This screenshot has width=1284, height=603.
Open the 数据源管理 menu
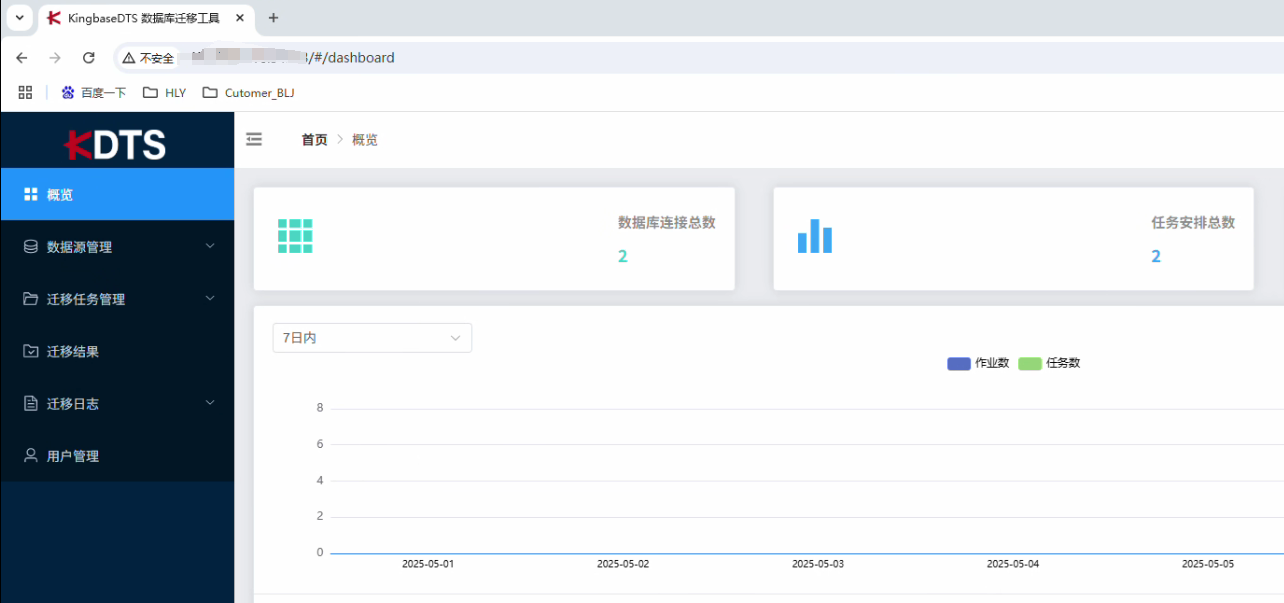coord(117,247)
